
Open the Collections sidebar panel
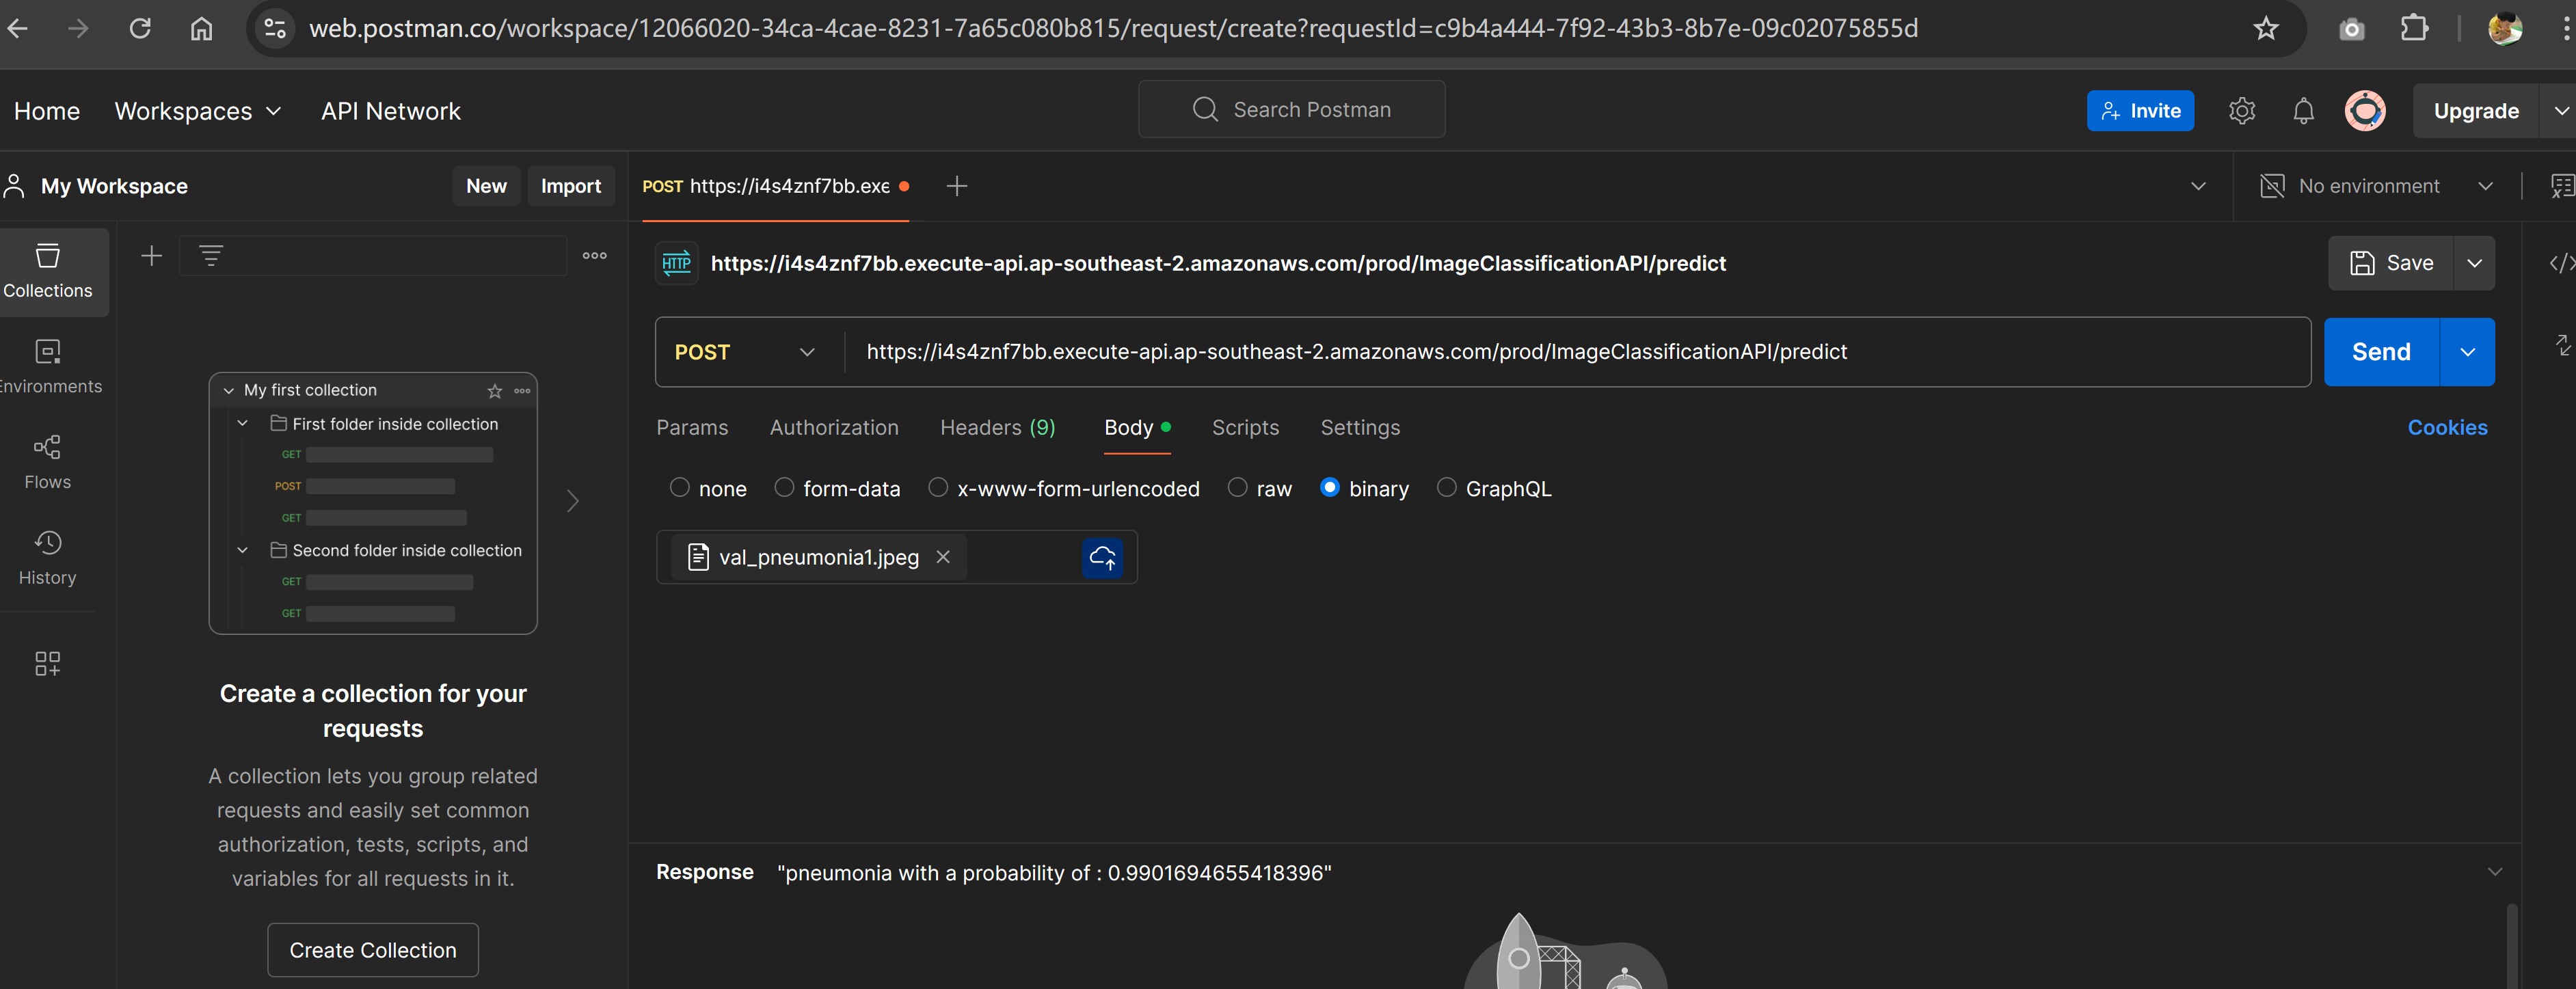pyautogui.click(x=48, y=271)
